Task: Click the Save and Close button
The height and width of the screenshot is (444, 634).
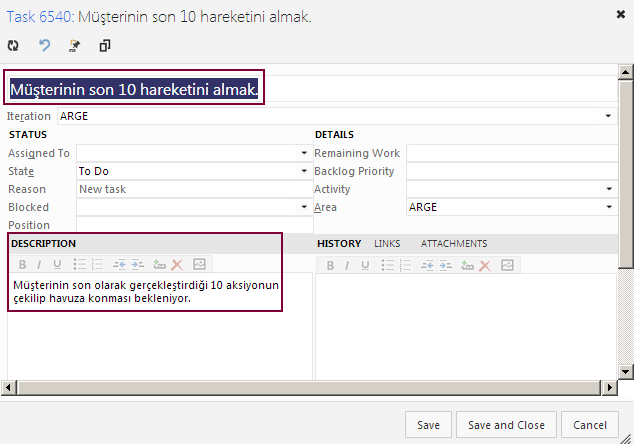Action: pyautogui.click(x=506, y=425)
